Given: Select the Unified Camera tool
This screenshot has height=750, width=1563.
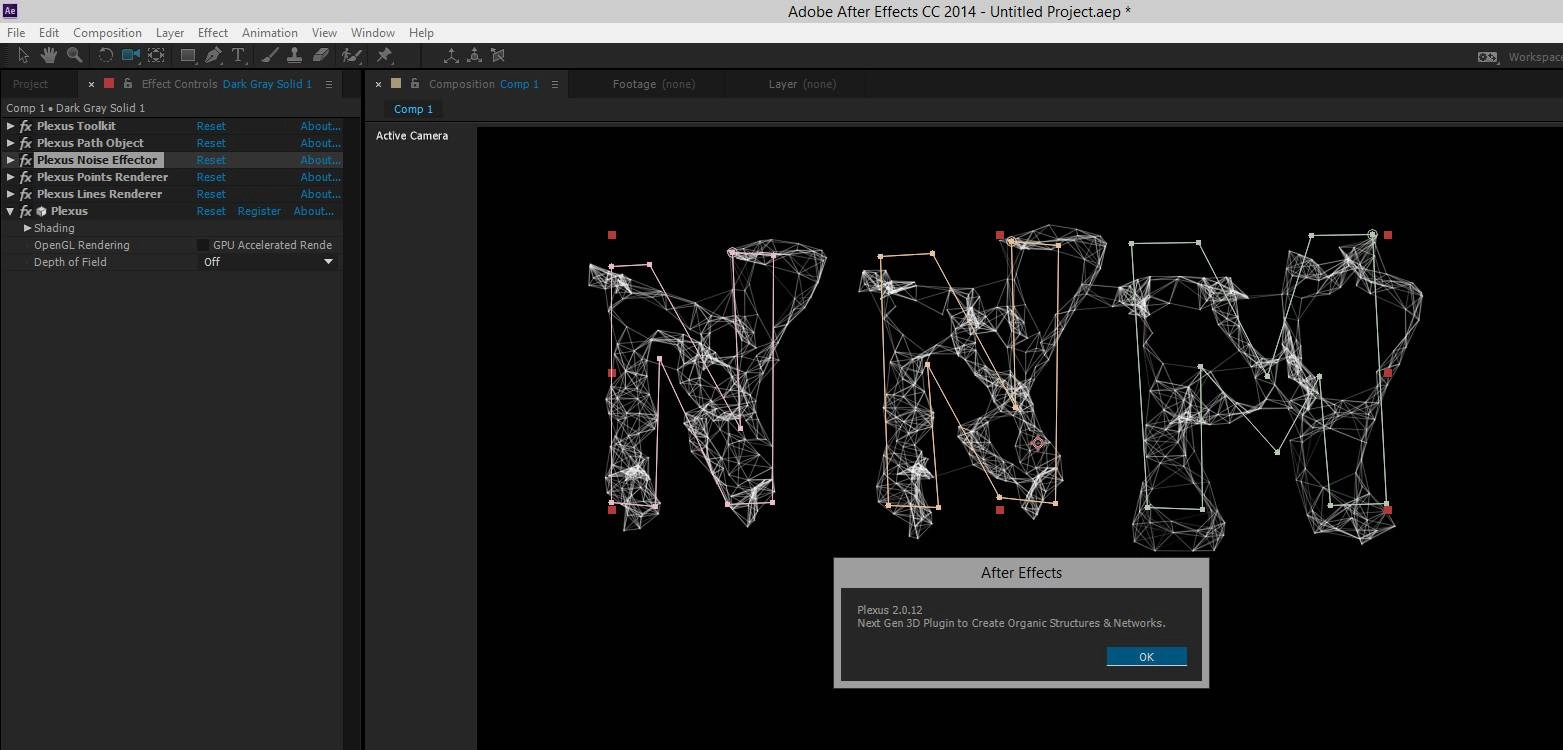Looking at the screenshot, I should [x=131, y=55].
